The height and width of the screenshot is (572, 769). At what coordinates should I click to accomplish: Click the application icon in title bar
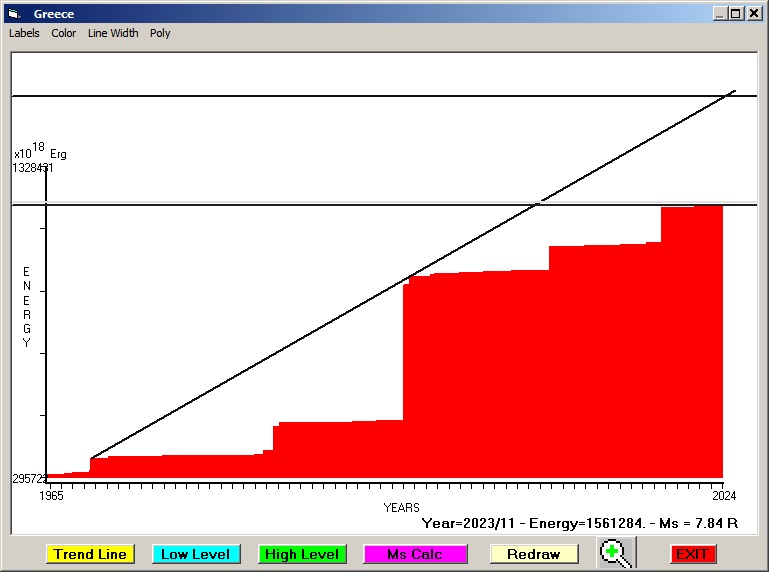(x=14, y=14)
